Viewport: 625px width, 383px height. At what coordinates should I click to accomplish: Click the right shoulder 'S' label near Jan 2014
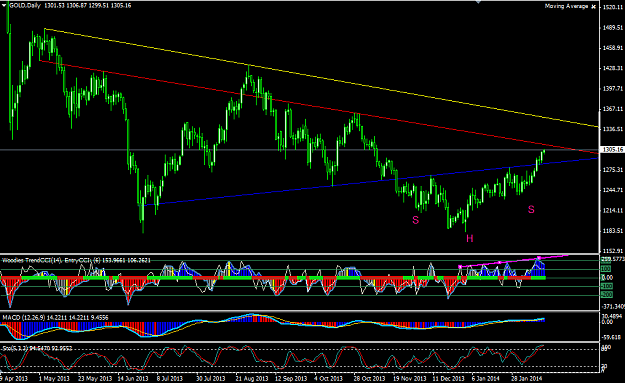[x=531, y=210]
